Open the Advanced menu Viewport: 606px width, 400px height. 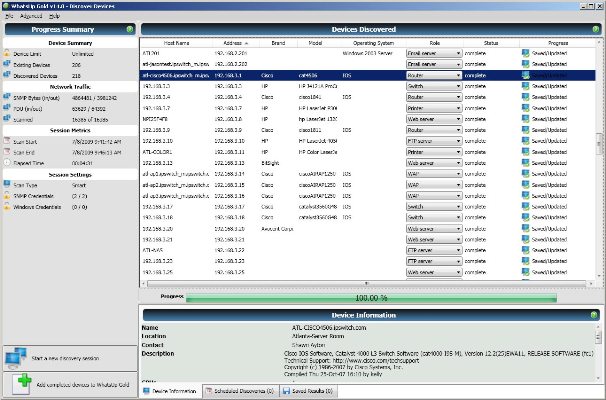(x=31, y=16)
